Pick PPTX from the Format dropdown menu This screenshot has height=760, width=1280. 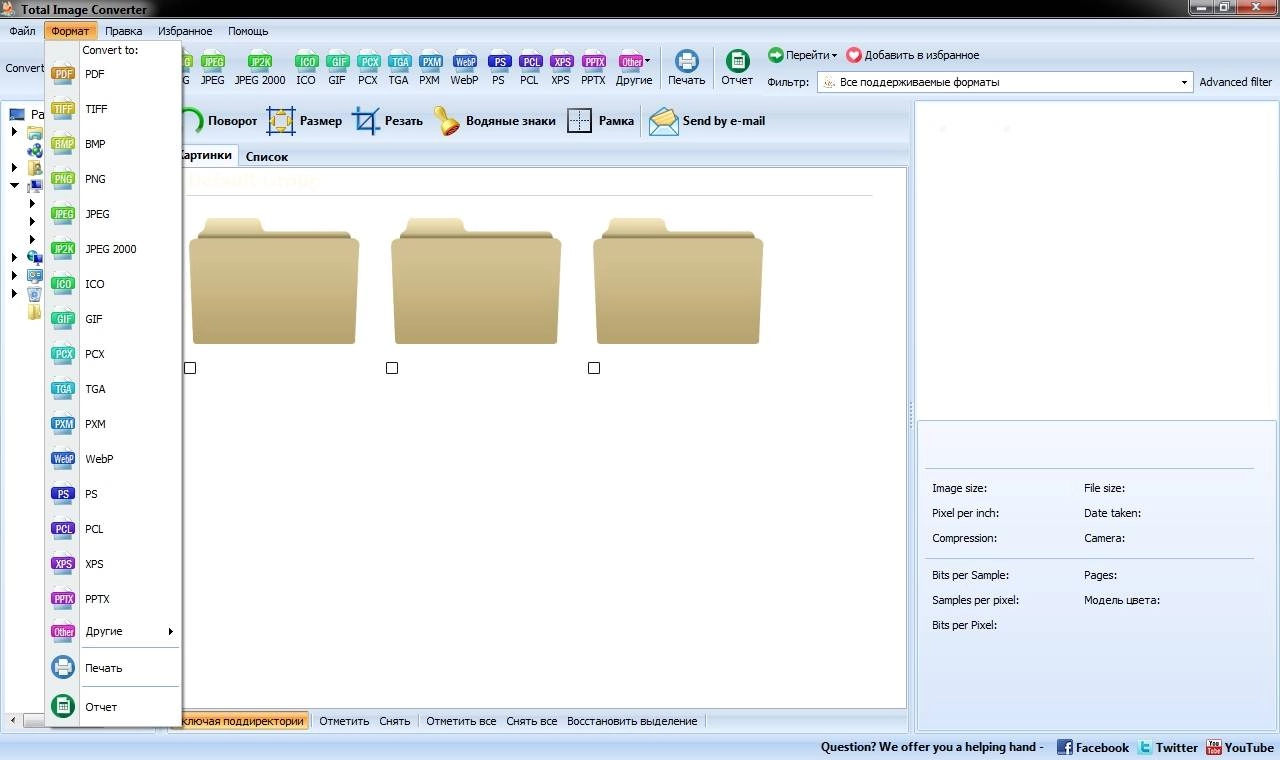(x=113, y=599)
